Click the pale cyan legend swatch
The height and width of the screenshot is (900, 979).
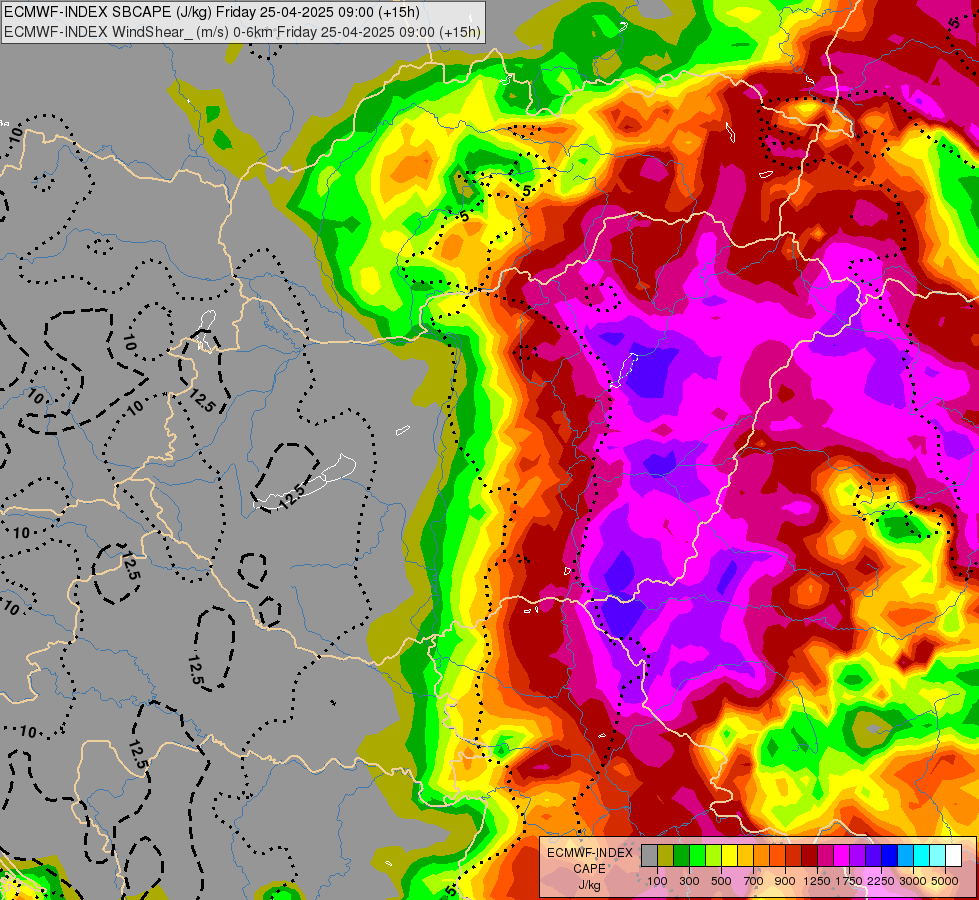click(938, 856)
